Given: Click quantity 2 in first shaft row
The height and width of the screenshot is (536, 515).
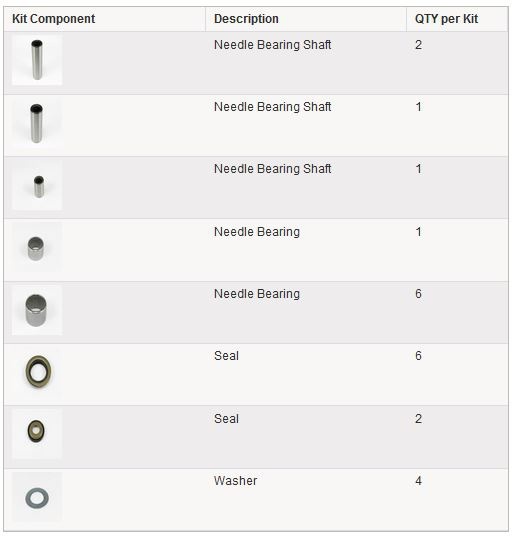Looking at the screenshot, I should pyautogui.click(x=418, y=45).
